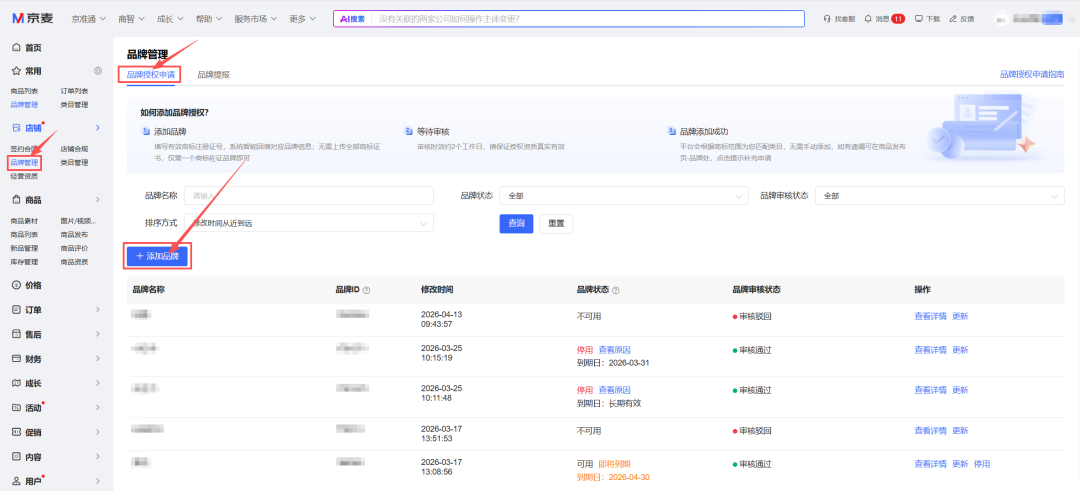Open 签约合同 under 店铺
Screen dimensions: 1080x491
[x=23, y=149]
